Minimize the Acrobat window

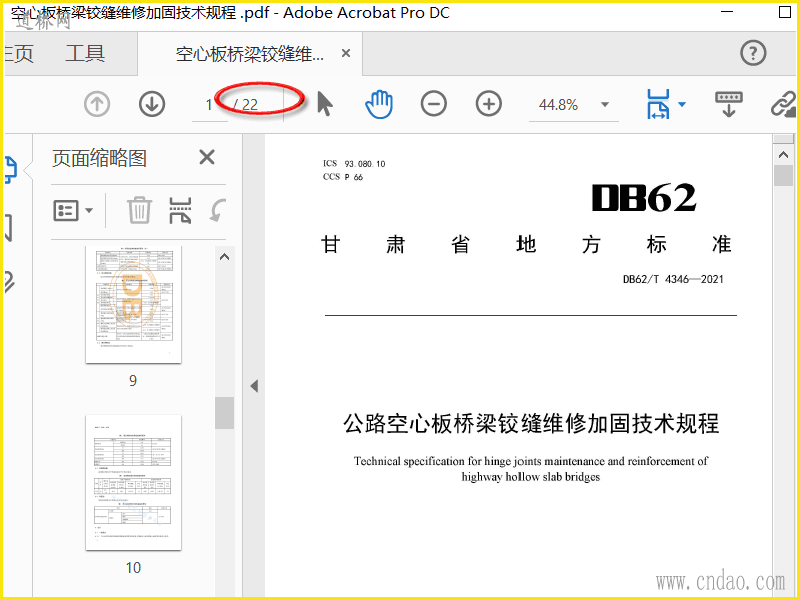pyautogui.click(x=727, y=11)
